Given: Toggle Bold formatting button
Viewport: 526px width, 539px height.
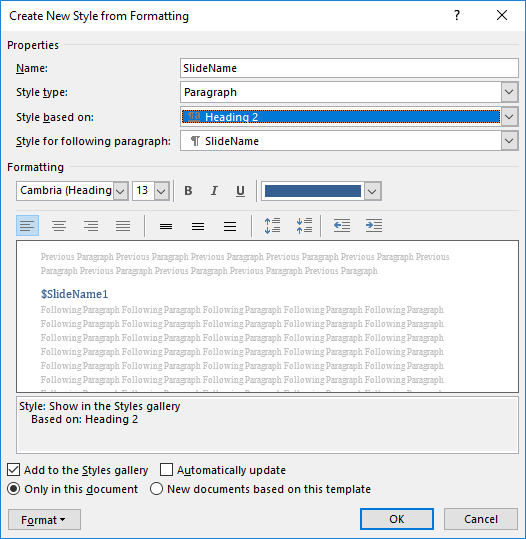Looking at the screenshot, I should pyautogui.click(x=188, y=191).
